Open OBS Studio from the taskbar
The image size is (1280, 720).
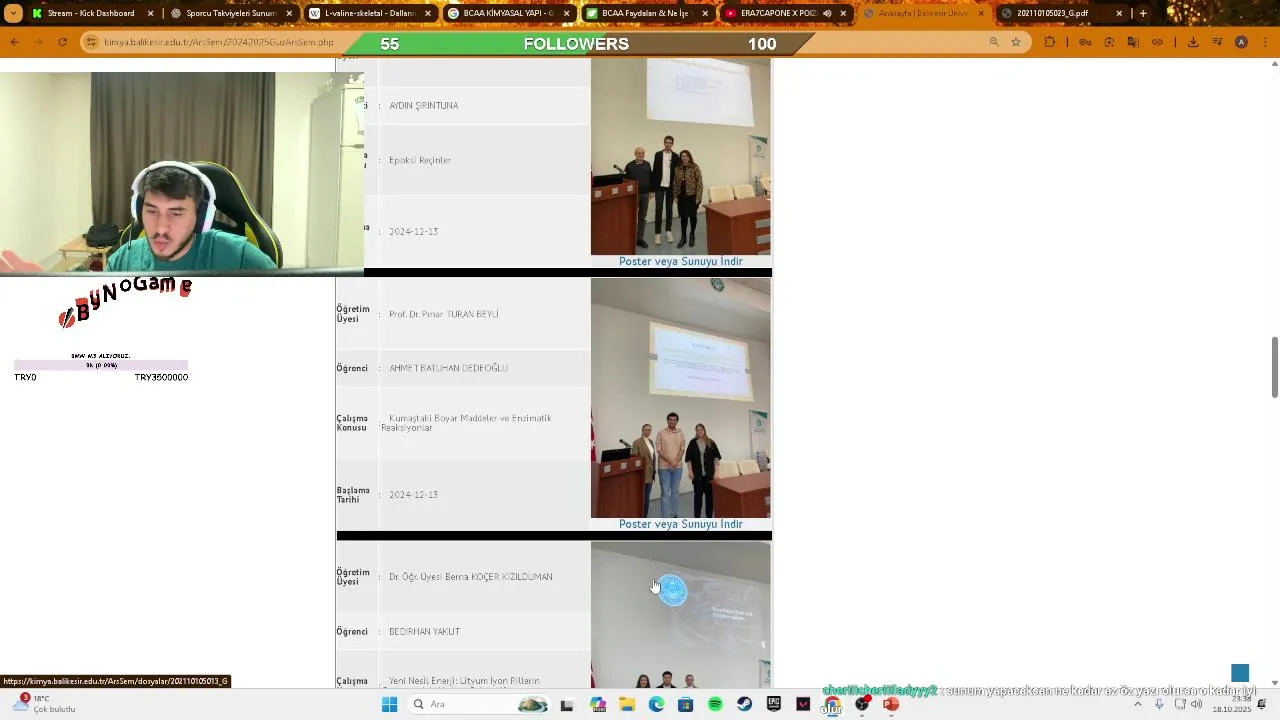coord(862,704)
